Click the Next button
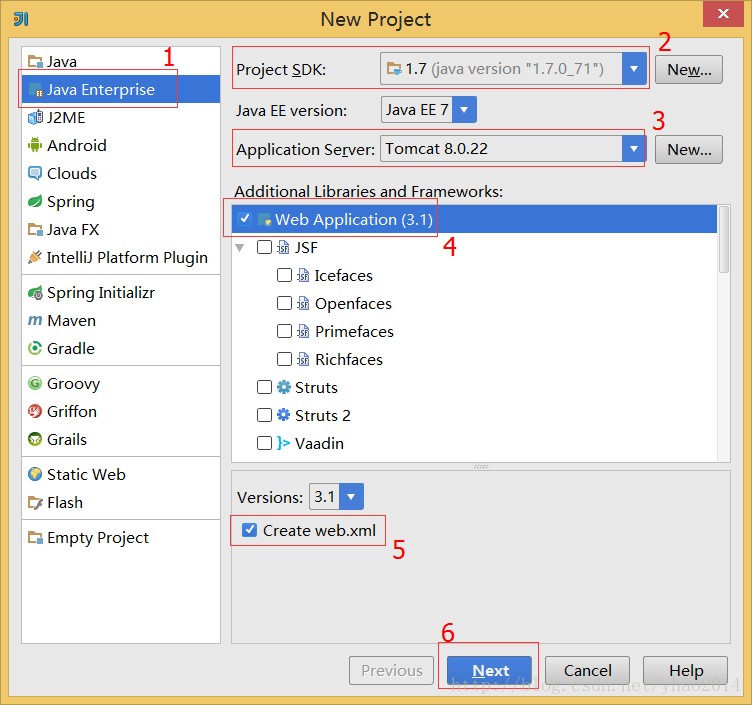The width and height of the screenshot is (752, 705). [489, 670]
